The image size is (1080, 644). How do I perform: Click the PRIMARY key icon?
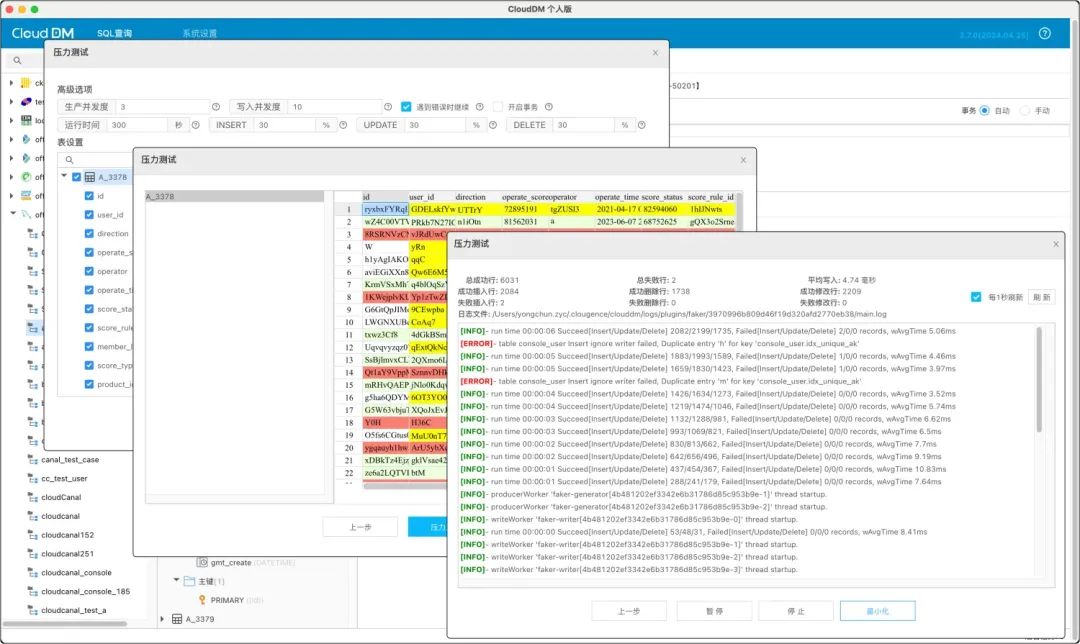(202, 600)
